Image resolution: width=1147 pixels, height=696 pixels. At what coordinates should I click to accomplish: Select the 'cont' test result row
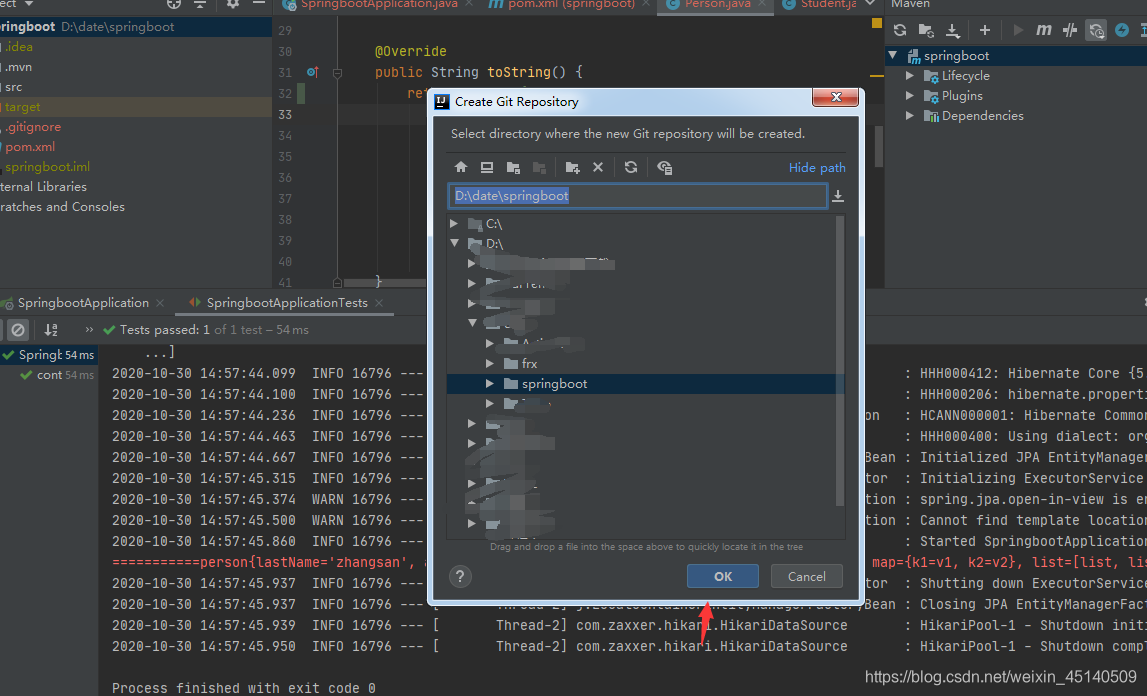tap(49, 375)
